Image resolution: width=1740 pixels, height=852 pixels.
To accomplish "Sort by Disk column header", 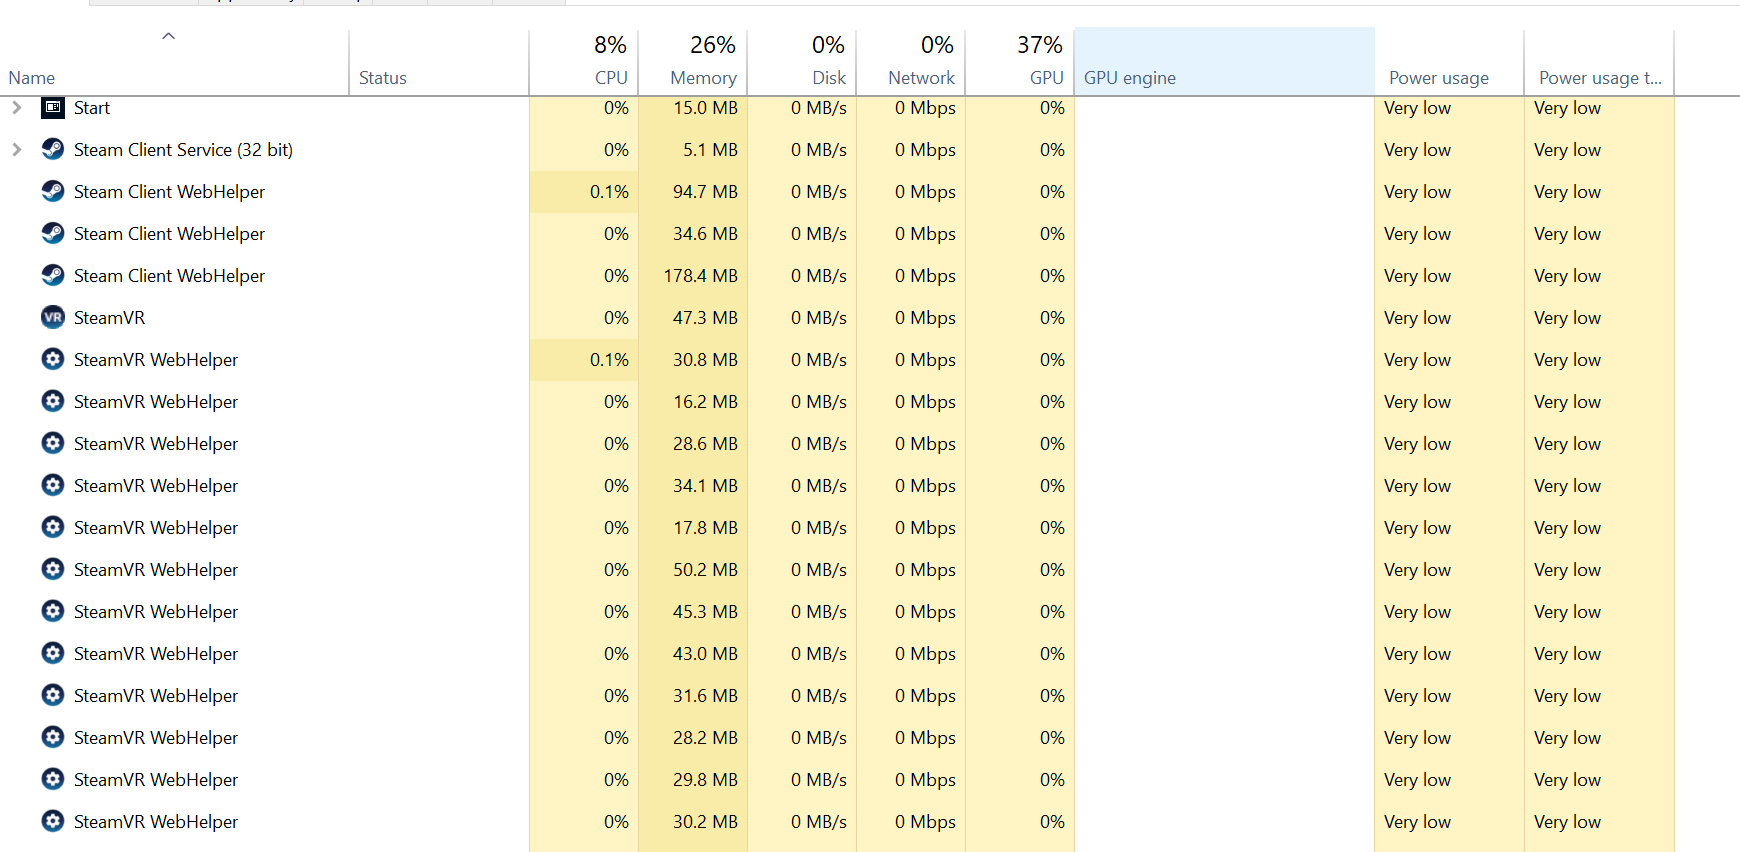I will tap(802, 62).
